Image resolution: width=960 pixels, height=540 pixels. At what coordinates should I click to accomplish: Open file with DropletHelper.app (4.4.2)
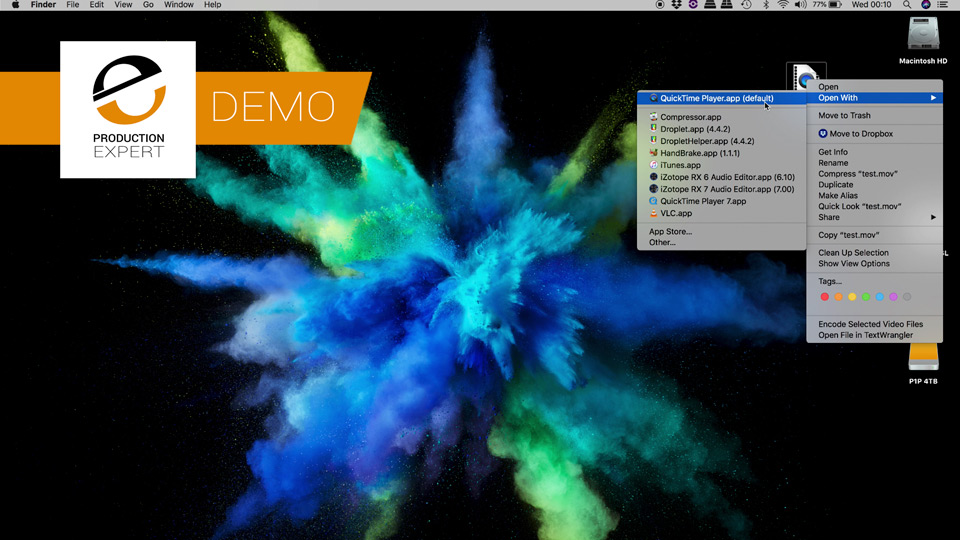point(721,141)
